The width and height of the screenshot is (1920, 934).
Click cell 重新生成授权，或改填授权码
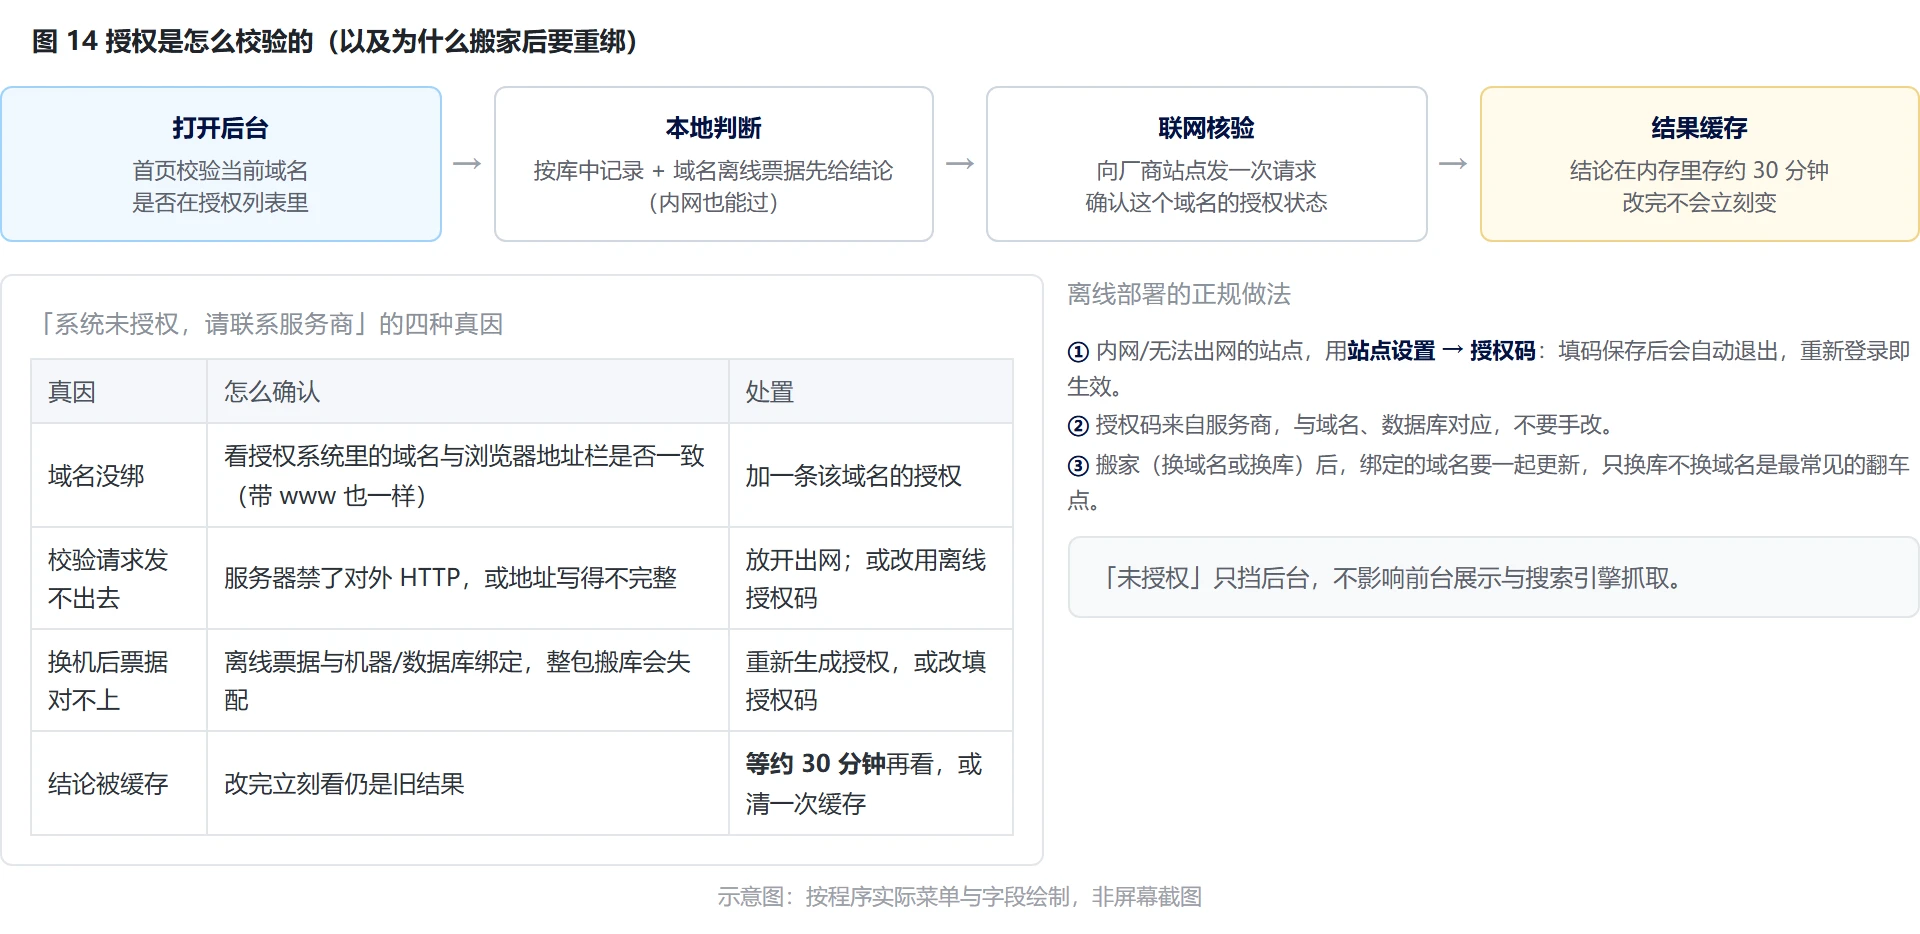[x=870, y=680]
